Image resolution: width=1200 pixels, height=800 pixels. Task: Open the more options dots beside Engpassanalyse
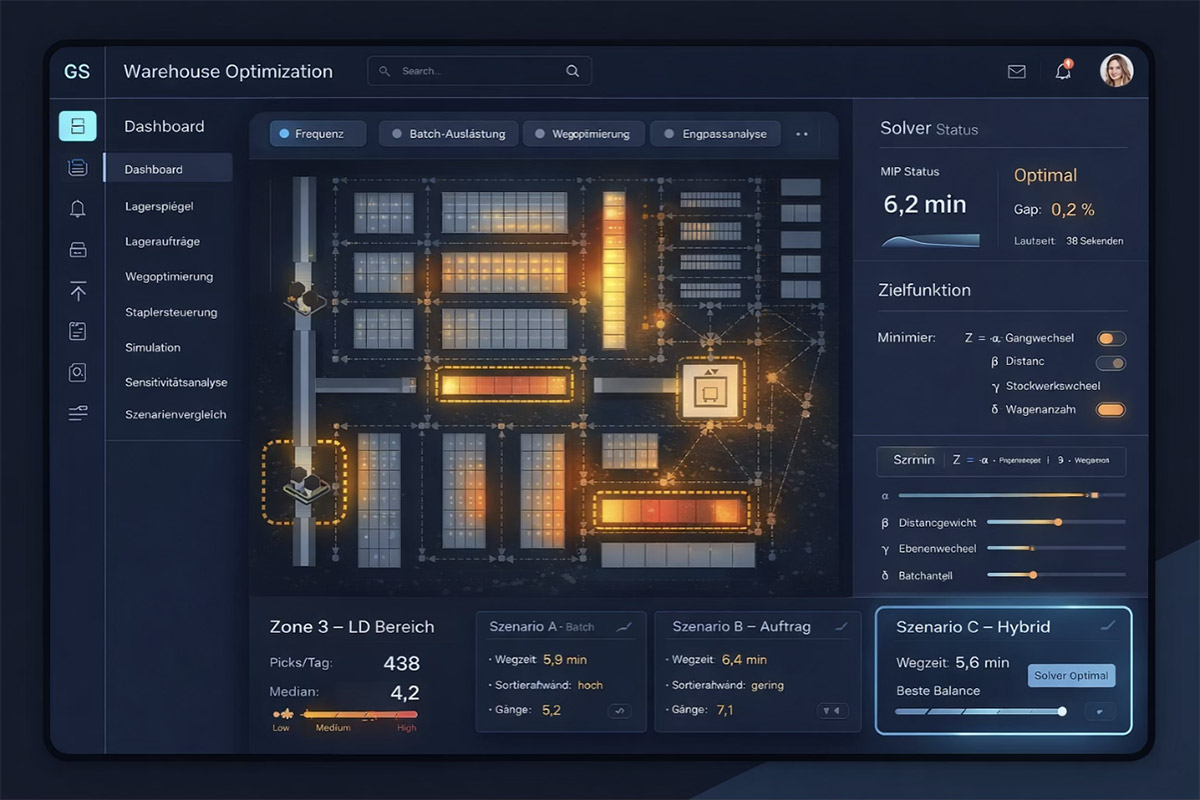pos(801,133)
